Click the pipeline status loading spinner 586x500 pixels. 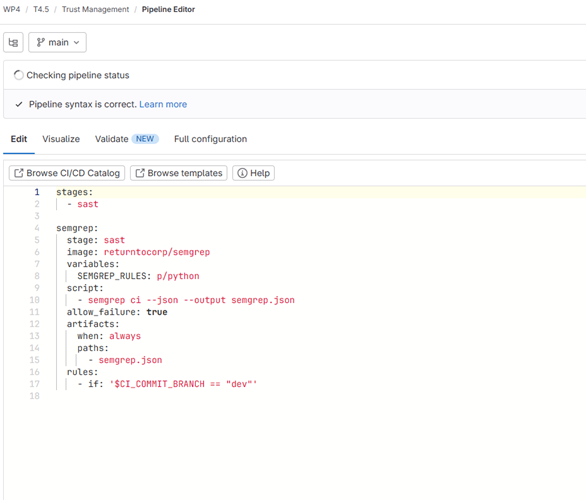click(18, 75)
